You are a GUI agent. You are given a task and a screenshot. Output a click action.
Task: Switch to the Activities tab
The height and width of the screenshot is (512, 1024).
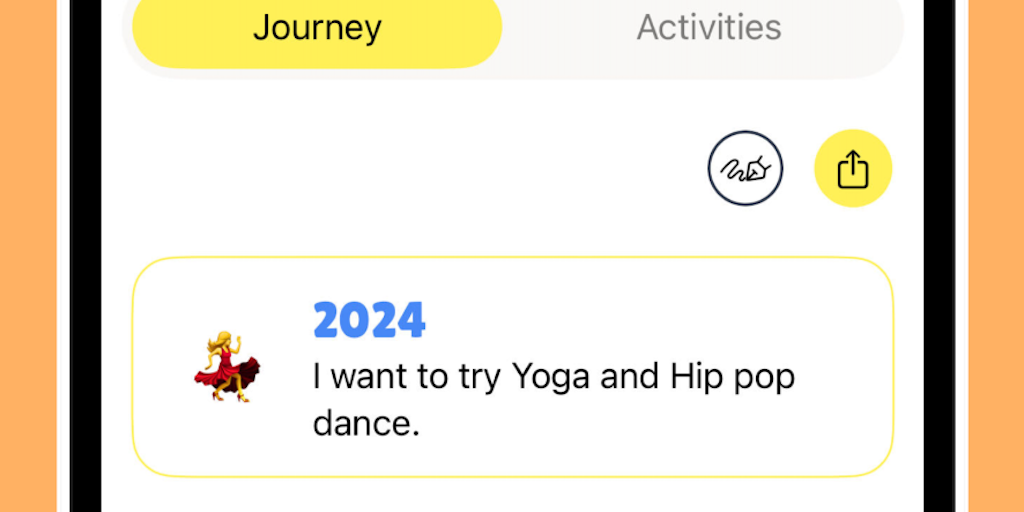click(708, 28)
